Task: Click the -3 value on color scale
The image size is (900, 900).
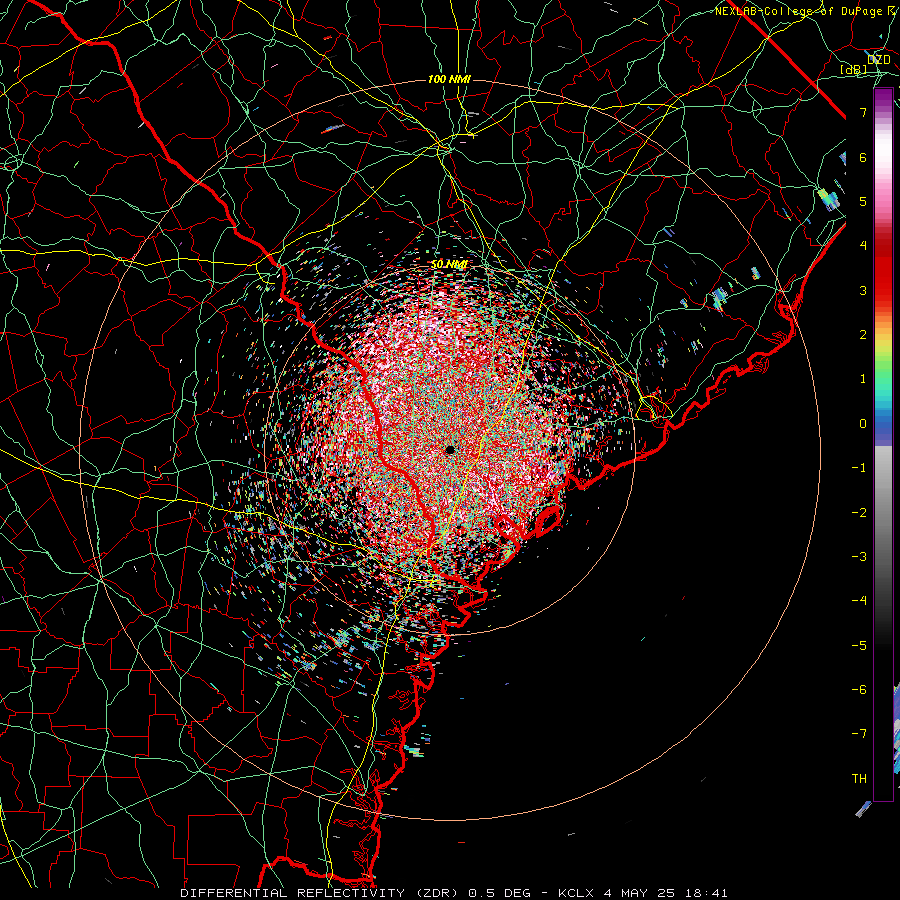Action: click(x=859, y=557)
